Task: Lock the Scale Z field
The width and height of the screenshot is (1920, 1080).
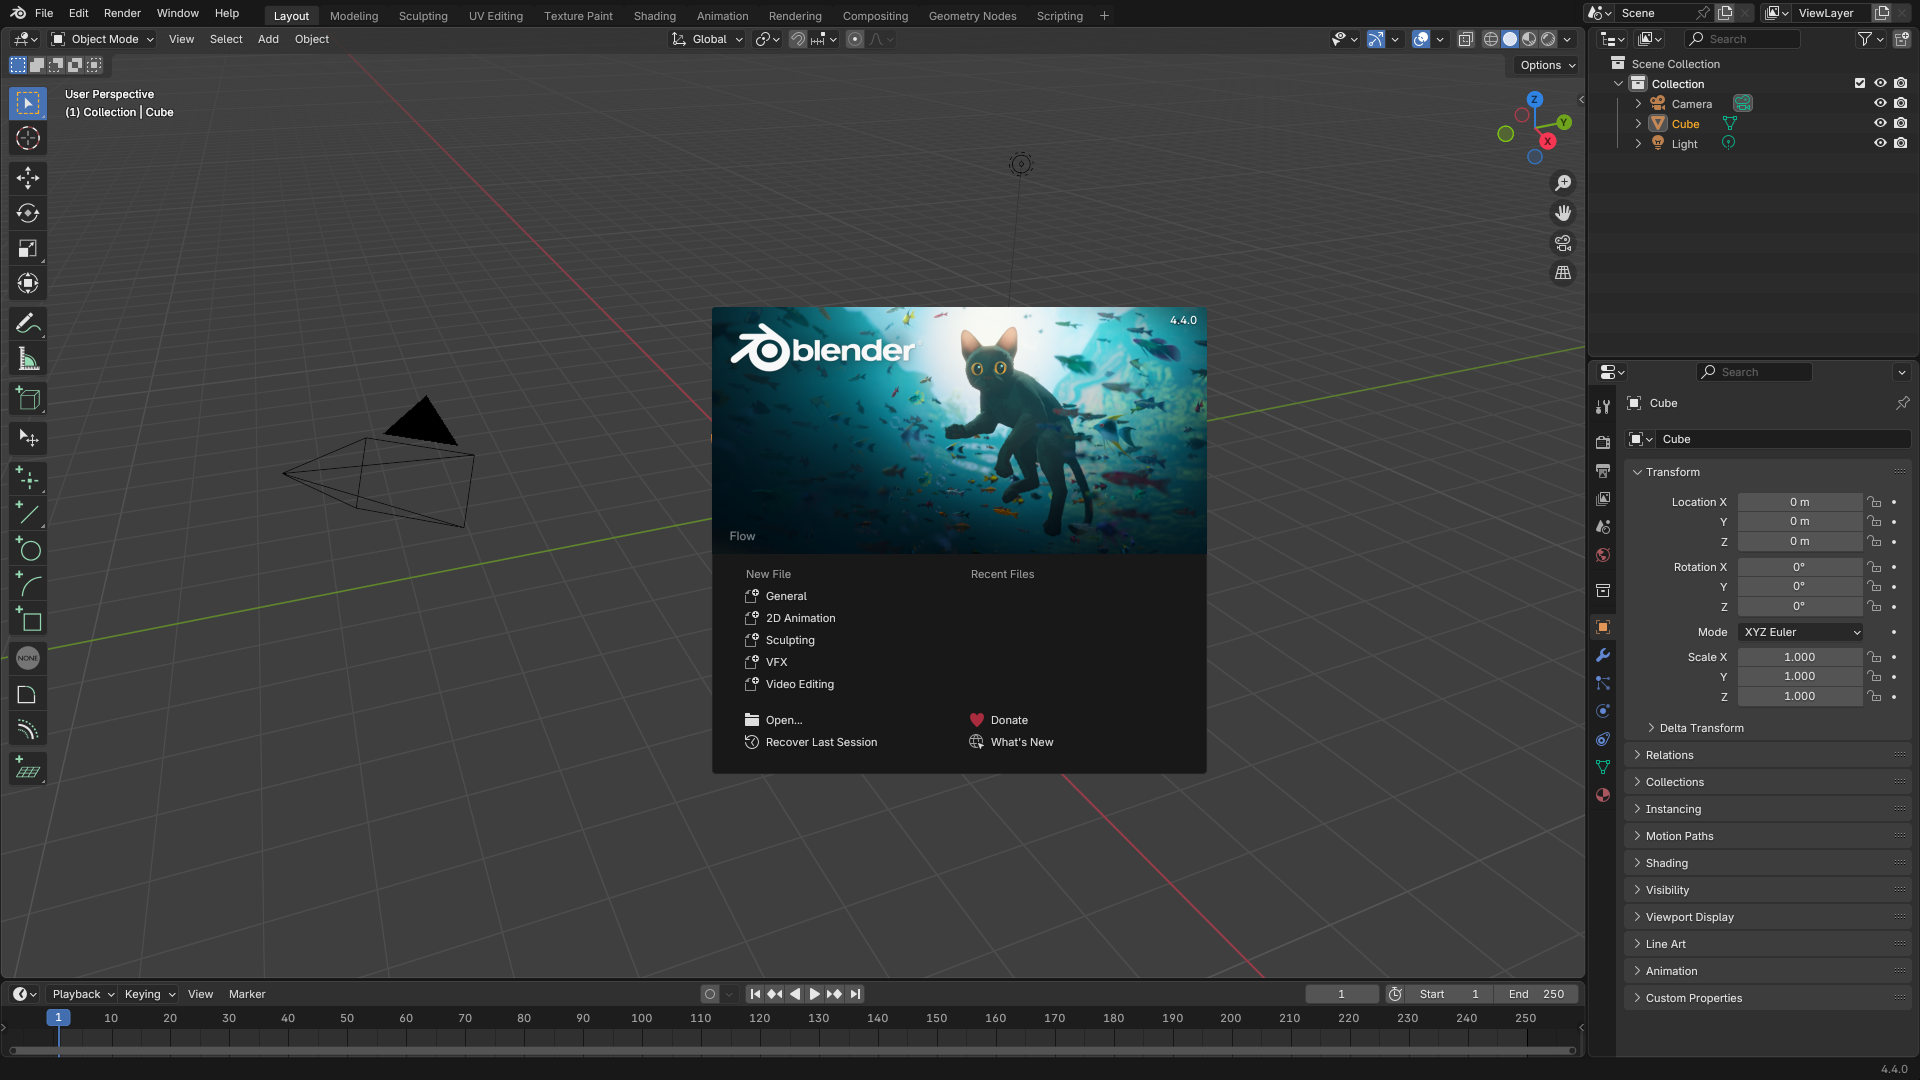Action: tap(1875, 696)
